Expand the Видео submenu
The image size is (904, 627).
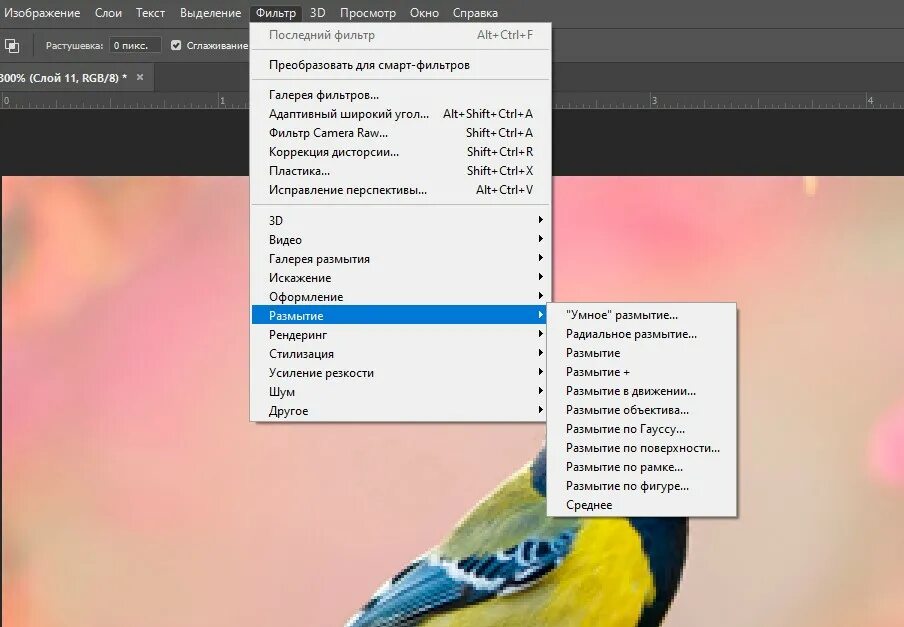point(401,240)
